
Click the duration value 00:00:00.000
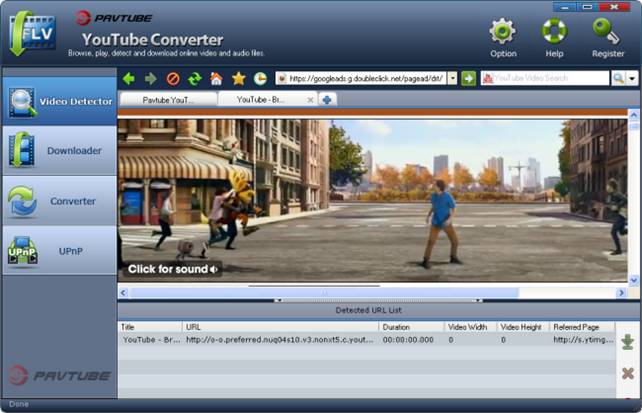408,340
